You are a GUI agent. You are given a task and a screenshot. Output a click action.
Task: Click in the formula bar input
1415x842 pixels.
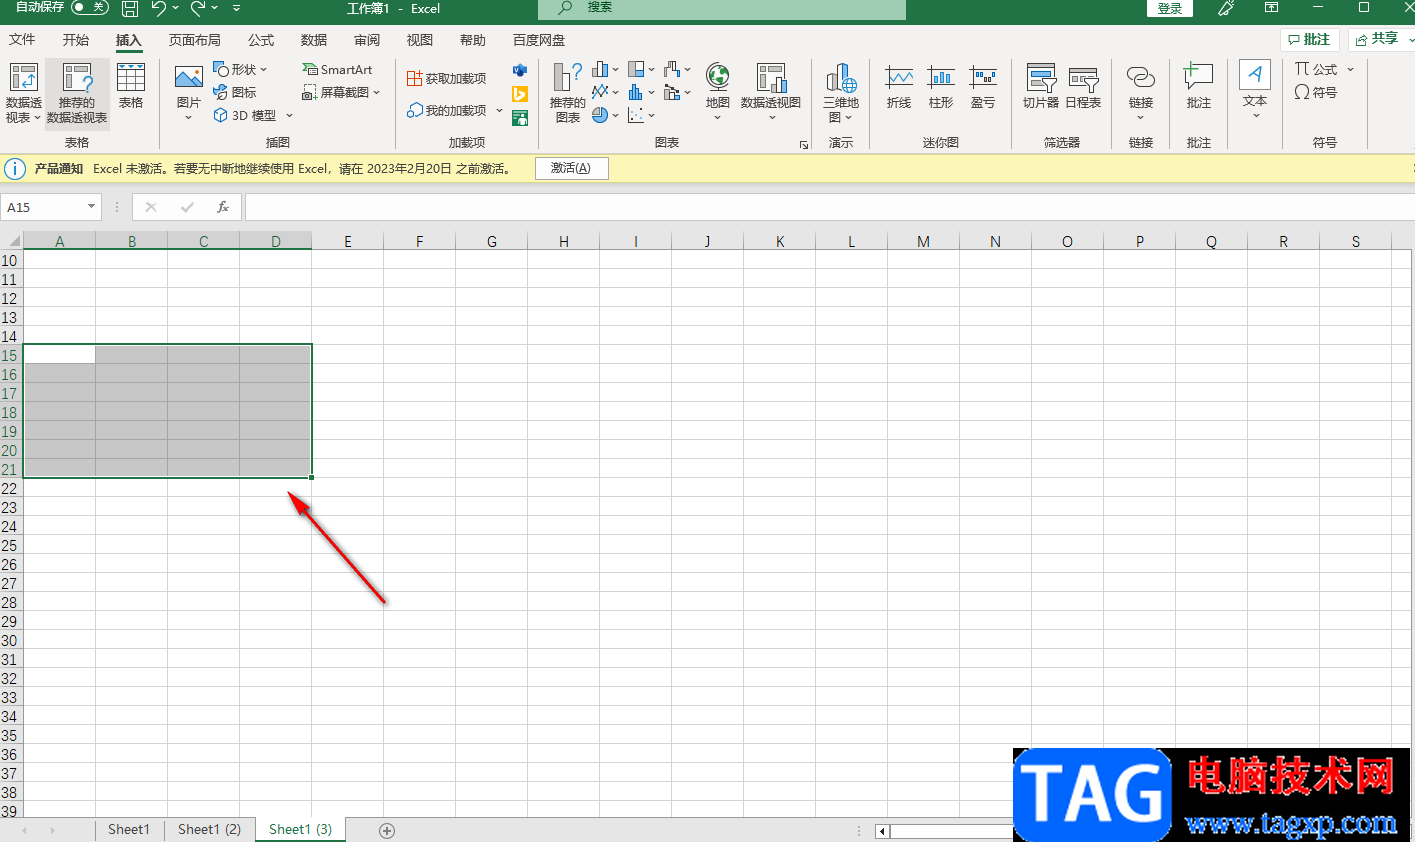click(x=828, y=207)
